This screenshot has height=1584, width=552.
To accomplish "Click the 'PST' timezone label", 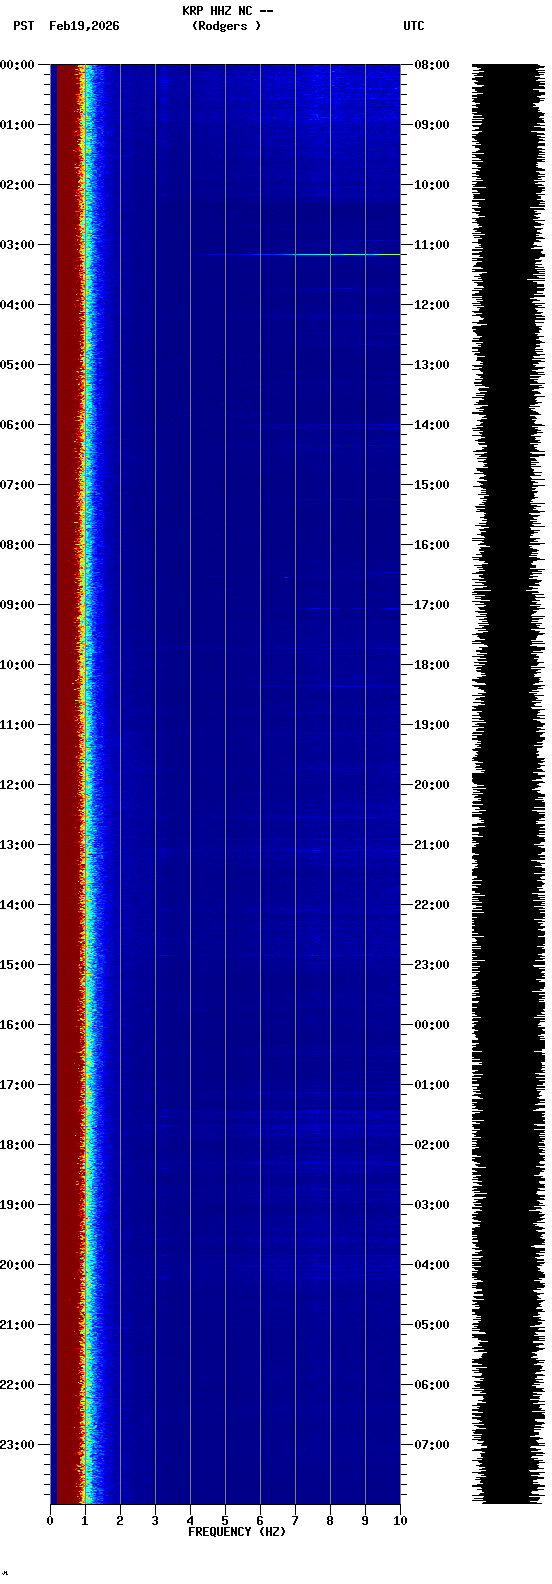I will pos(23,26).
